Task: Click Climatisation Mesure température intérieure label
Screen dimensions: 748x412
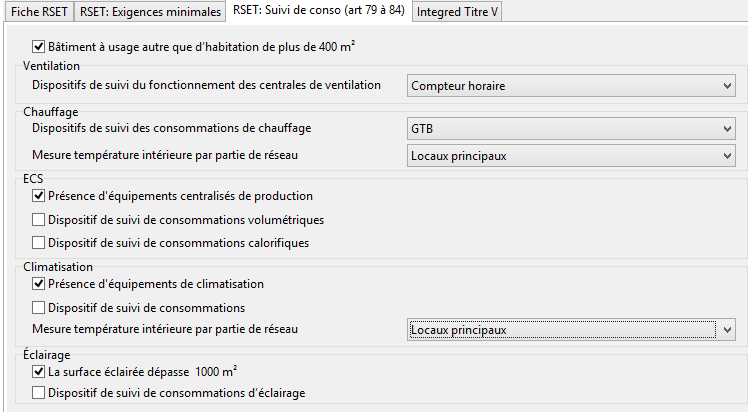Action: pos(165,329)
